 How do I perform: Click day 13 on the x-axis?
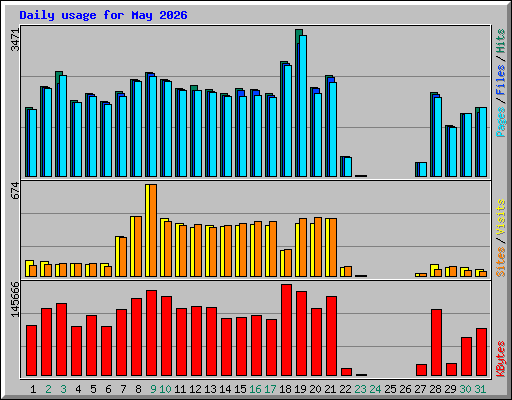tap(210, 389)
